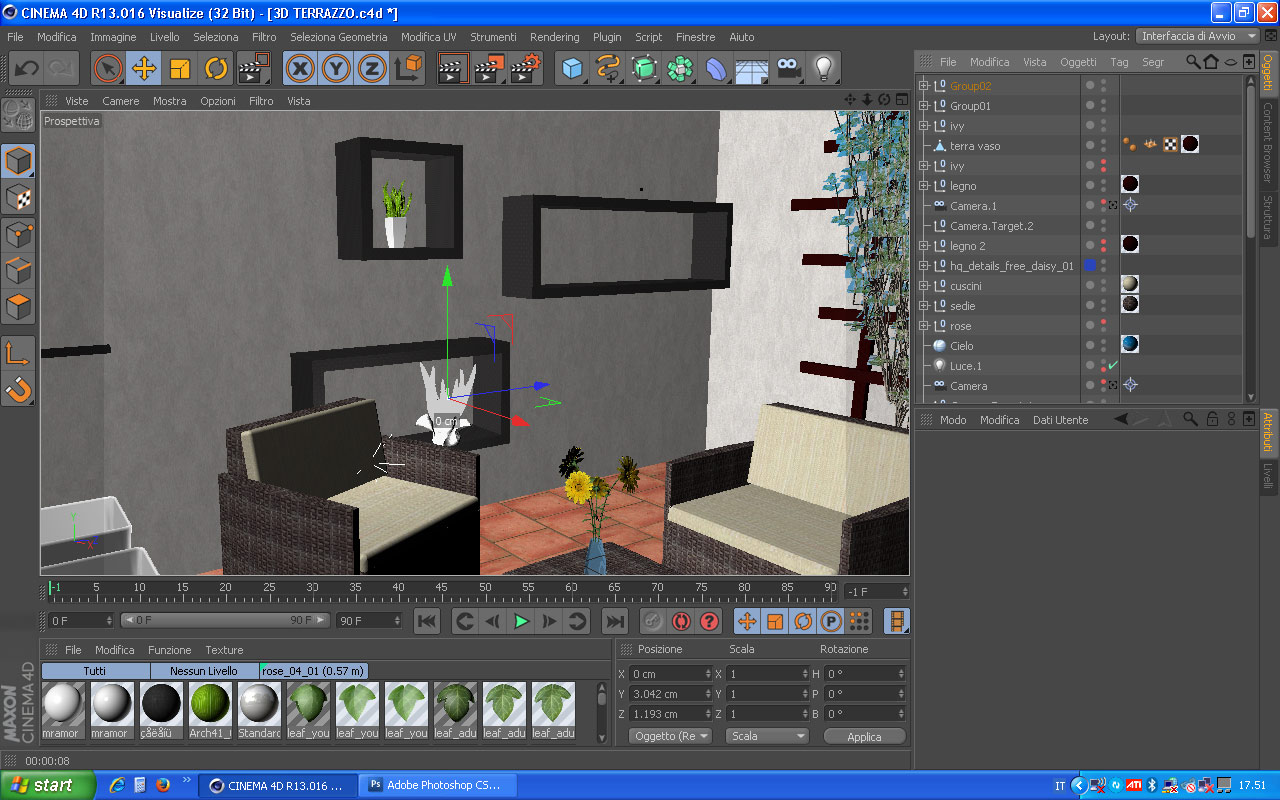Open the Rendering menu
This screenshot has width=1280, height=800.
point(555,37)
